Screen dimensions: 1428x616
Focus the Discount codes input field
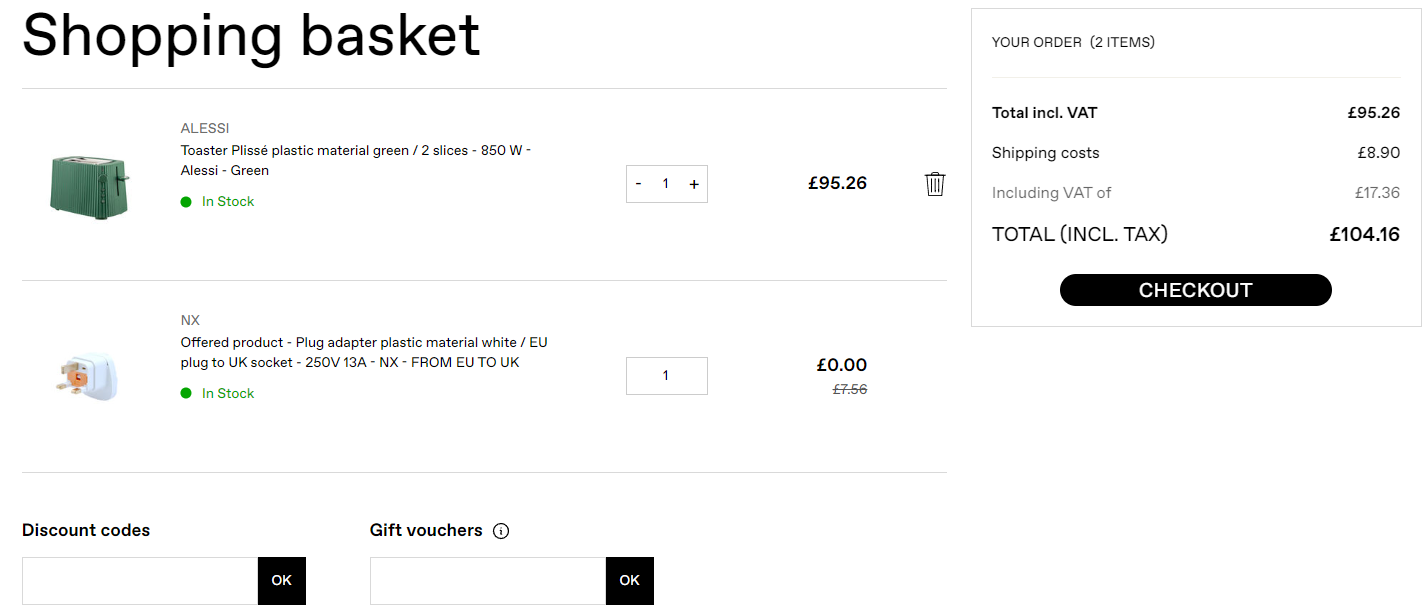[x=140, y=581]
